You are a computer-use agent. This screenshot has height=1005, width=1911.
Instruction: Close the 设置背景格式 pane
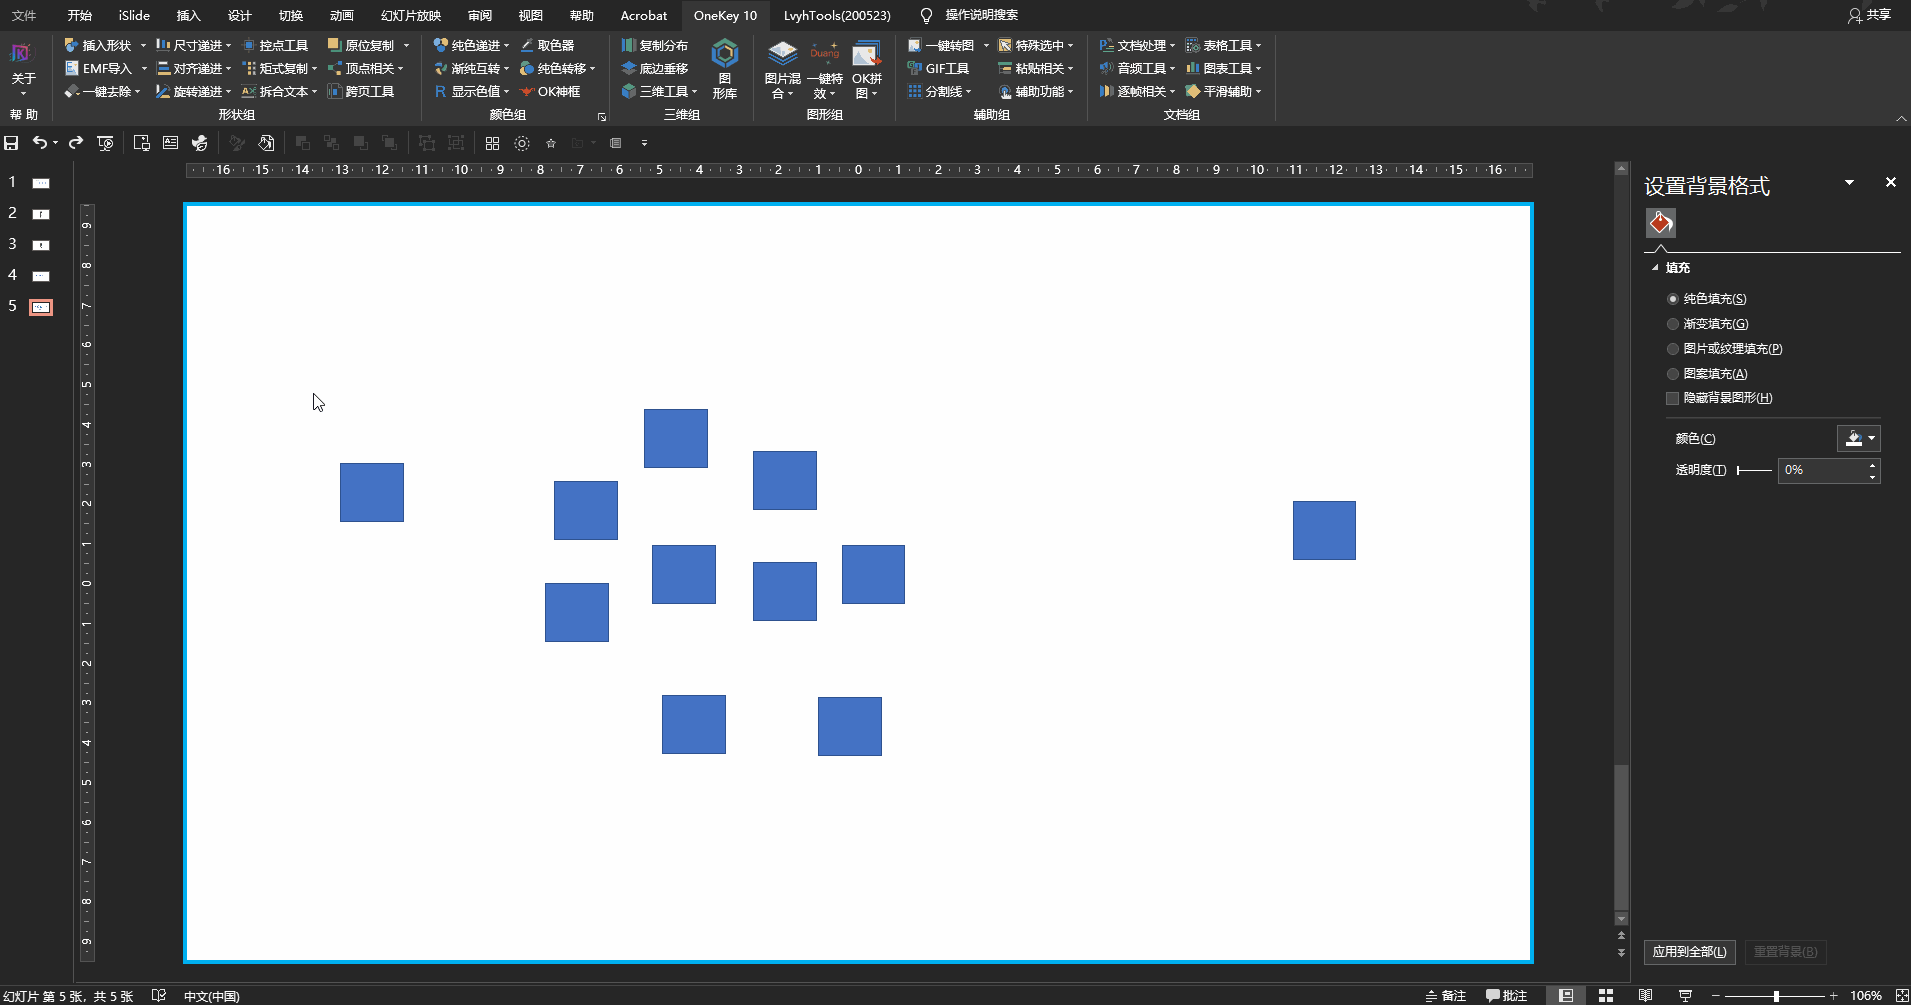1890,182
